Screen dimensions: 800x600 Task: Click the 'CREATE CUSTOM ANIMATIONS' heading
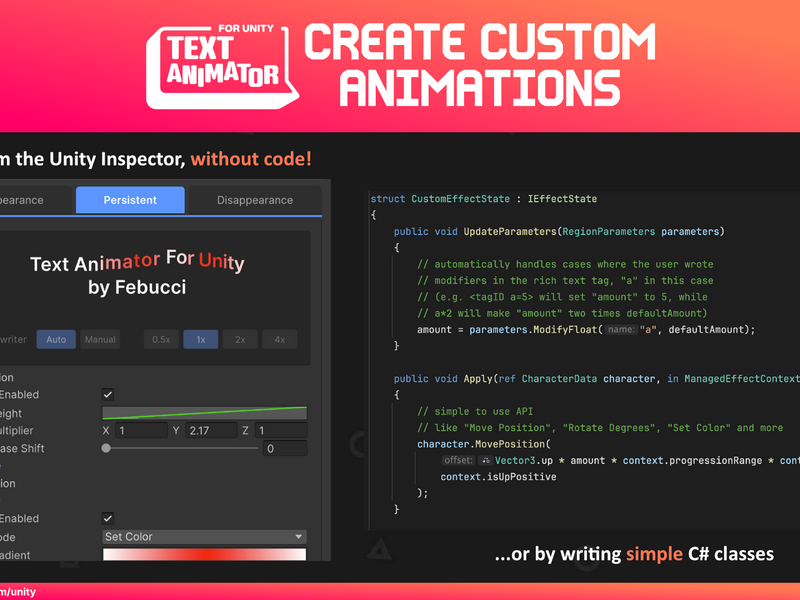(480, 65)
